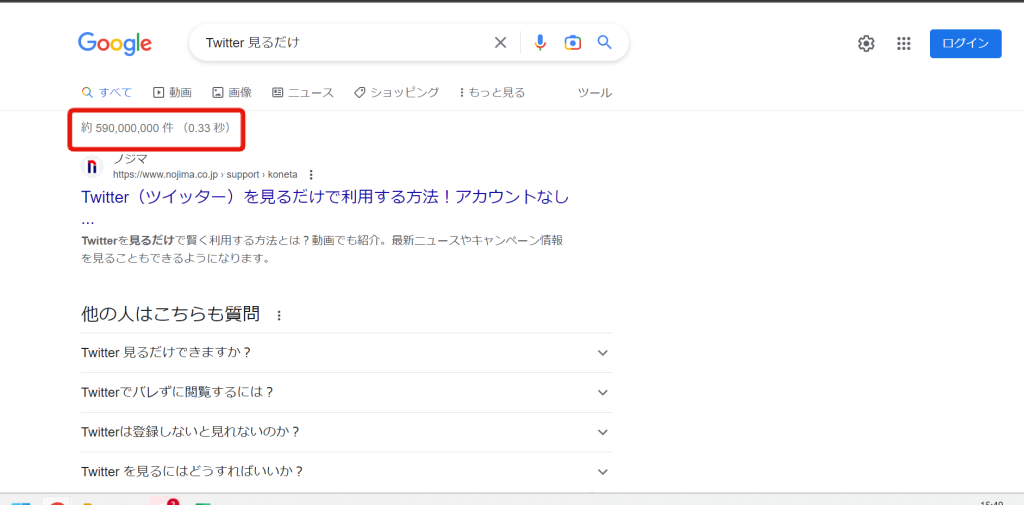Expand question Twitterでバレずに閲覧するには？
This screenshot has height=505, width=1024.
pyautogui.click(x=347, y=393)
